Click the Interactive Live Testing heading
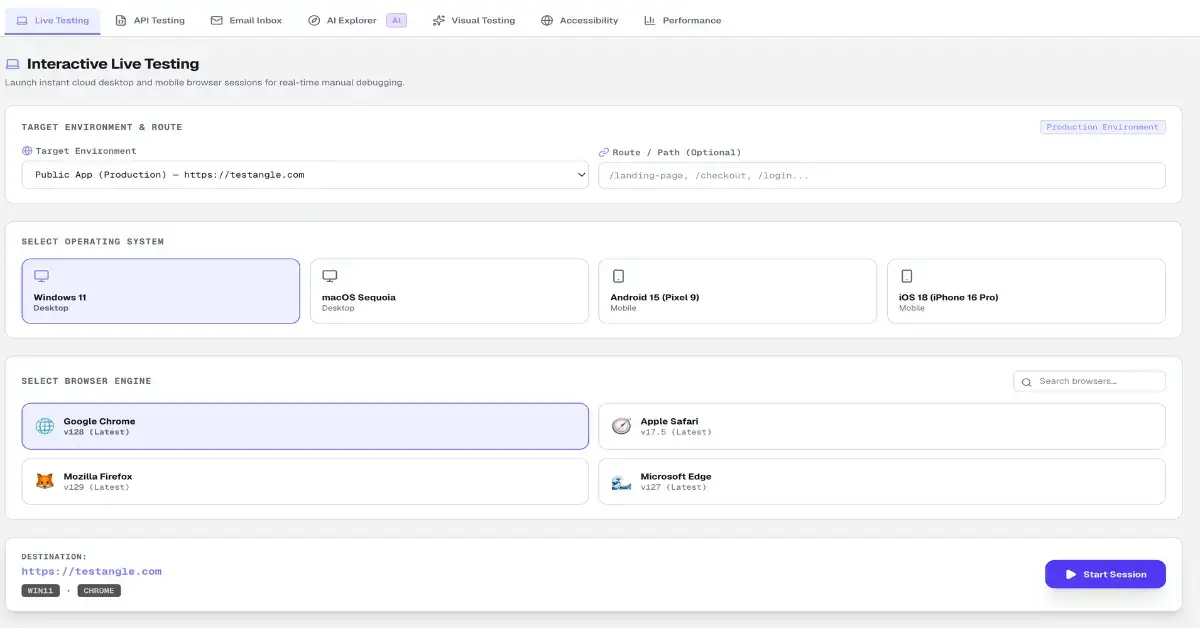Viewport: 1200px width, 628px height. click(x=113, y=64)
